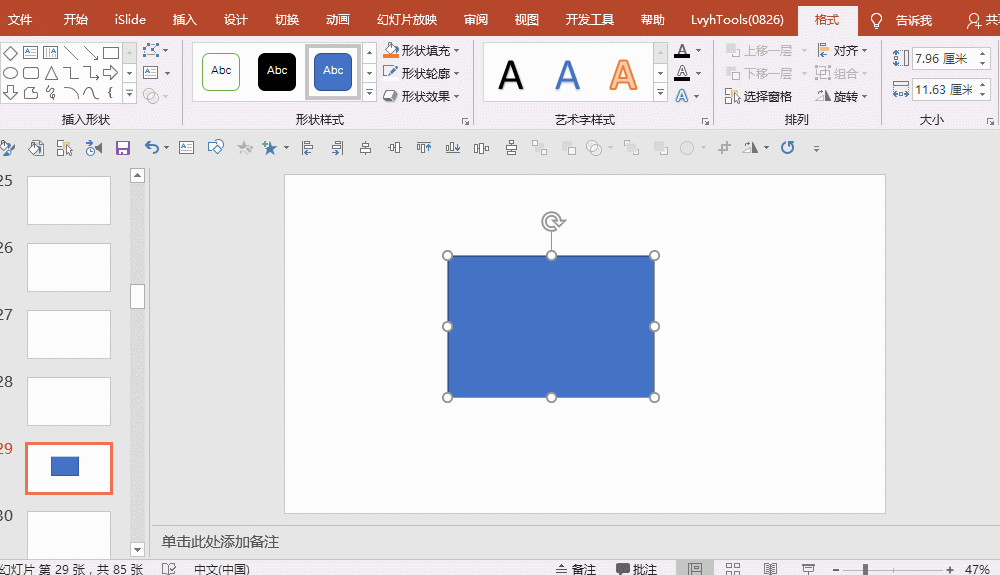The width and height of the screenshot is (1000, 575).
Task: Switch to the Design tab
Action: coord(235,20)
